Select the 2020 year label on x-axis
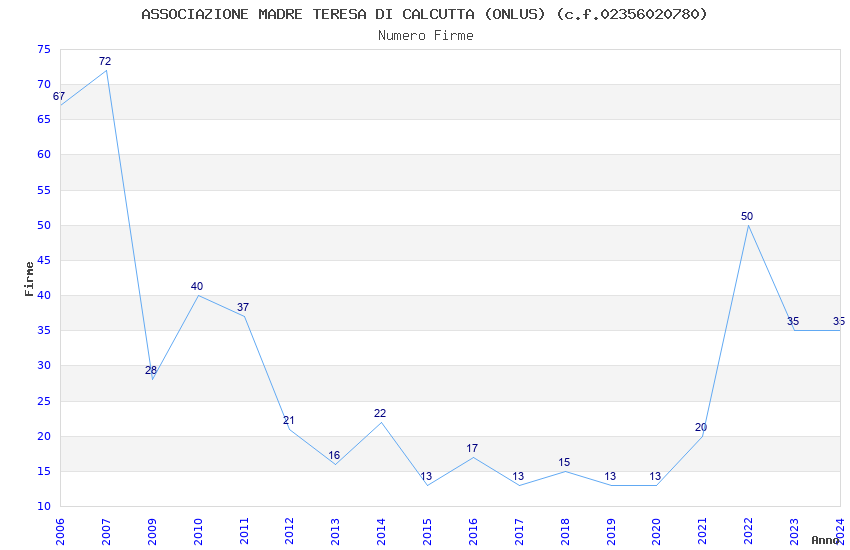Image resolution: width=850 pixels, height=550 pixels. 656,532
